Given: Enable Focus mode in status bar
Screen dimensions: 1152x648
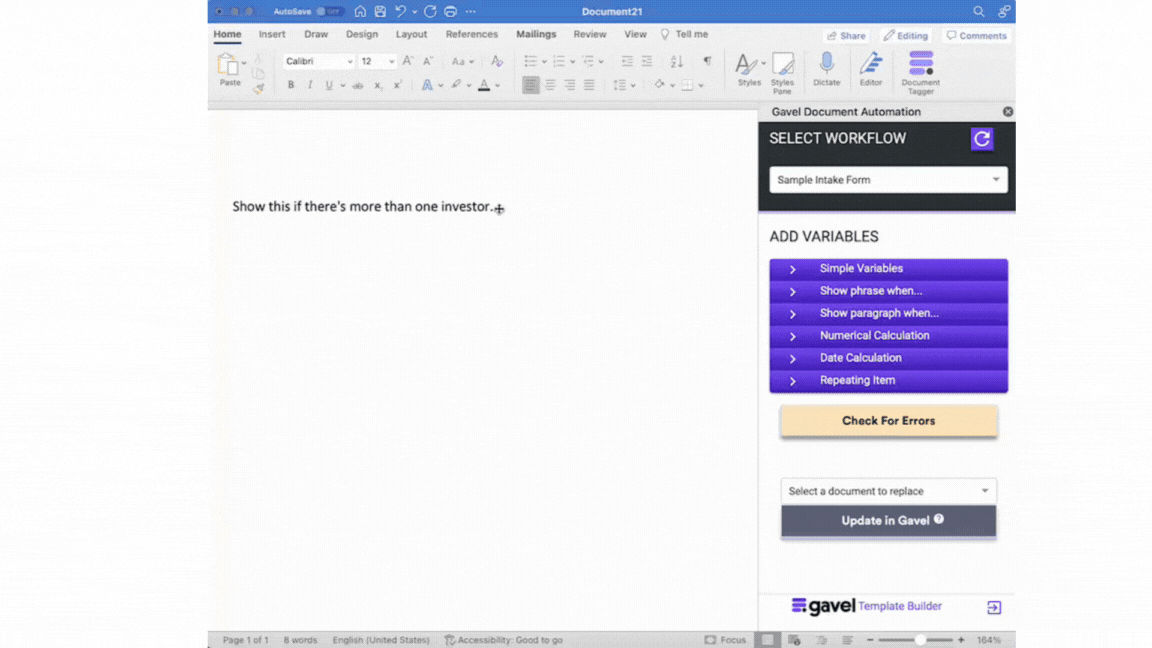Looking at the screenshot, I should click(x=727, y=640).
